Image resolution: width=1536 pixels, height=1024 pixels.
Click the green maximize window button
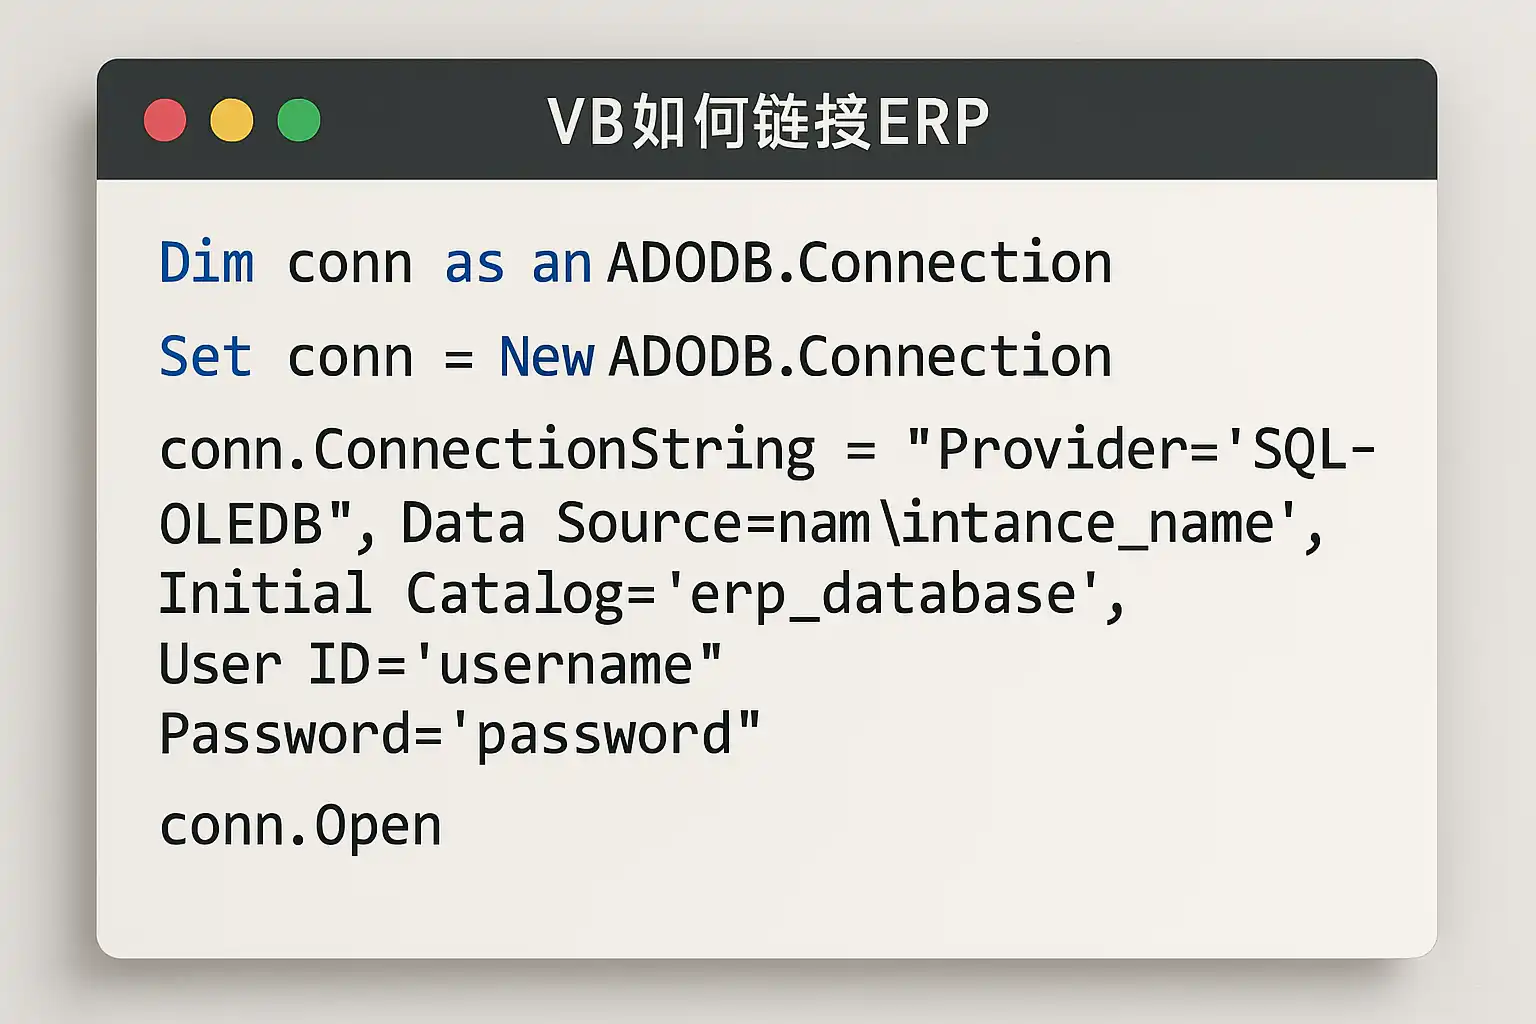pos(298,121)
